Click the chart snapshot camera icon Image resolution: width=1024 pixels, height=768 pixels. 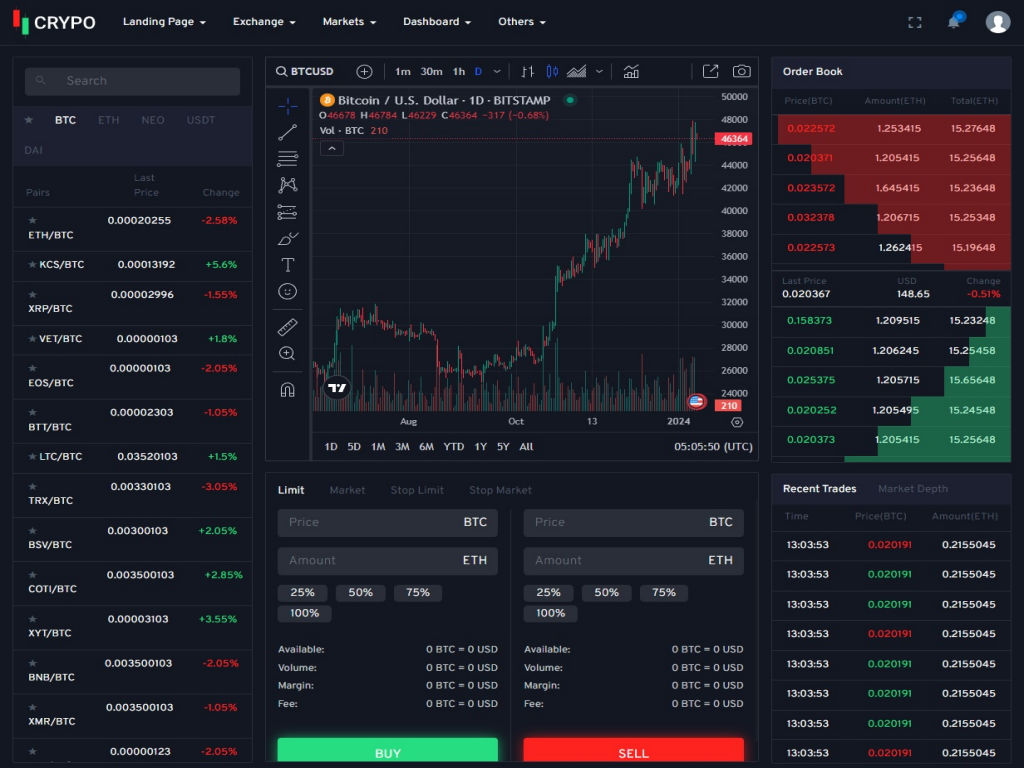(x=741, y=71)
